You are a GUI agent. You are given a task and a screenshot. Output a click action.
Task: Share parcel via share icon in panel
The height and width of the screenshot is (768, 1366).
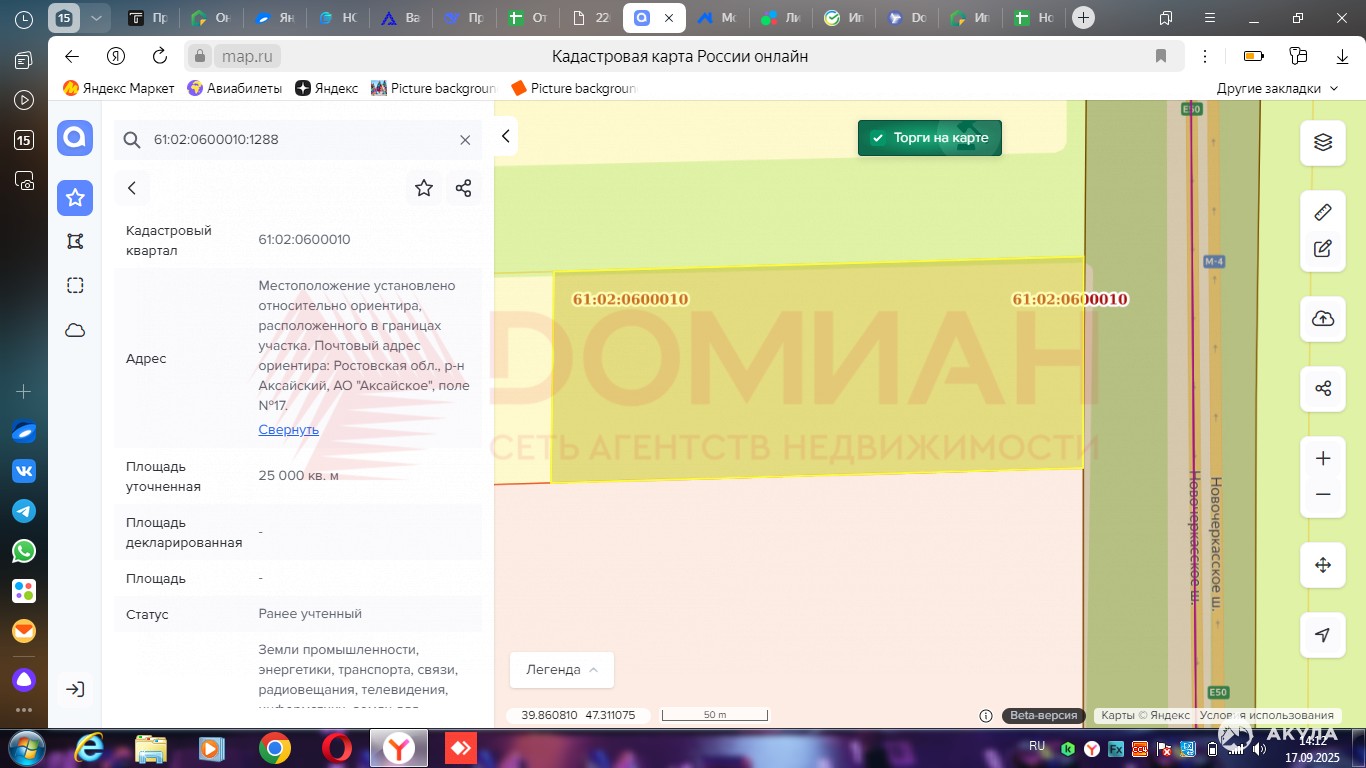pos(463,188)
